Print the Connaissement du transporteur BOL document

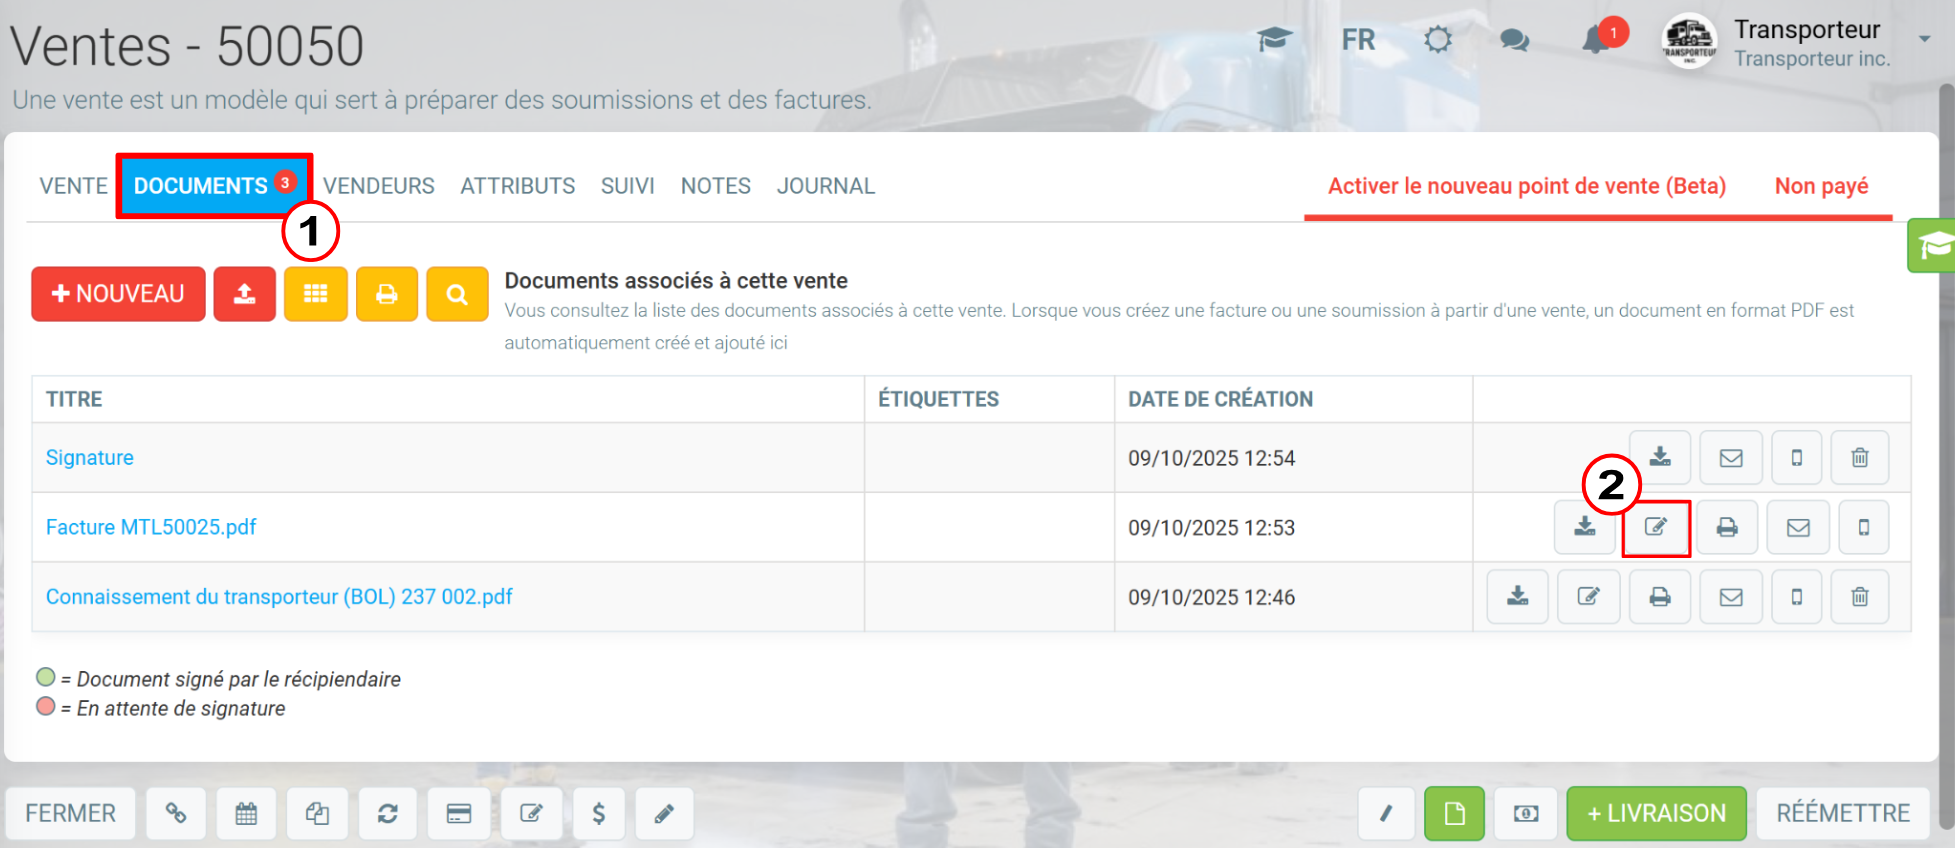1660,597
